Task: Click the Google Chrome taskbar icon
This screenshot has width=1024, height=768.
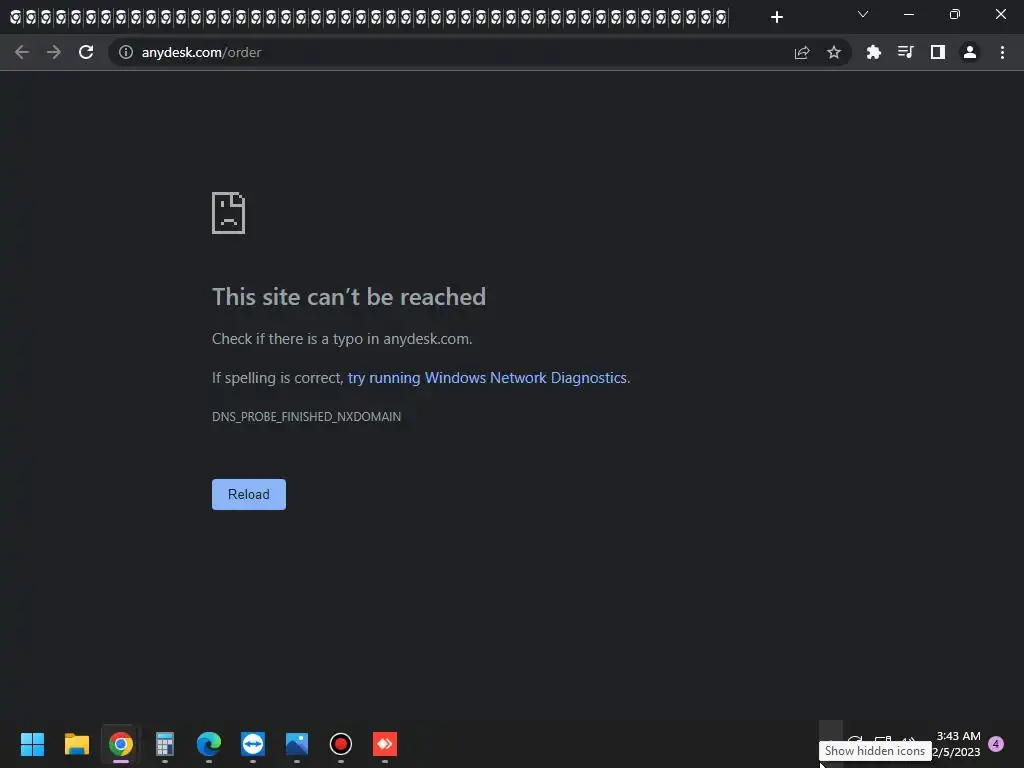Action: pos(121,744)
